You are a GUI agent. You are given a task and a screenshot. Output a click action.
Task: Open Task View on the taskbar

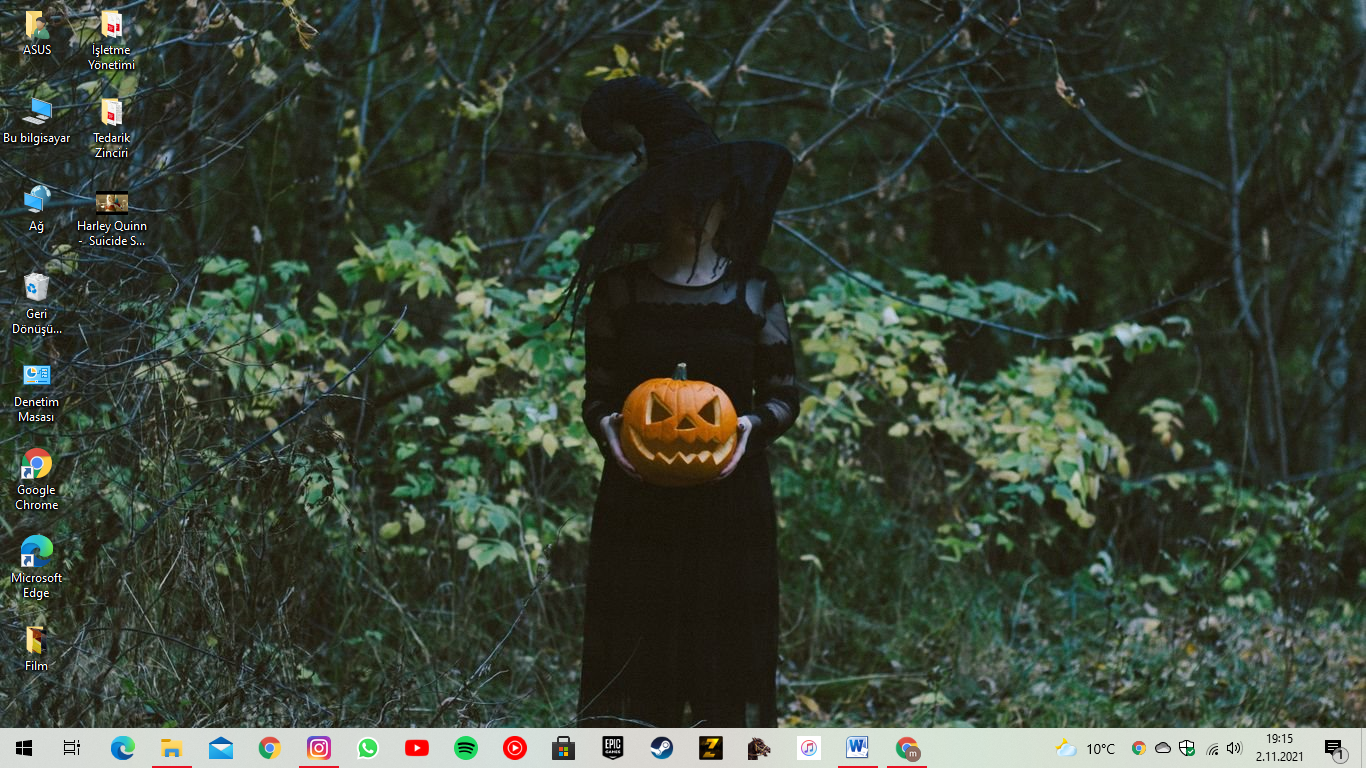click(x=72, y=748)
